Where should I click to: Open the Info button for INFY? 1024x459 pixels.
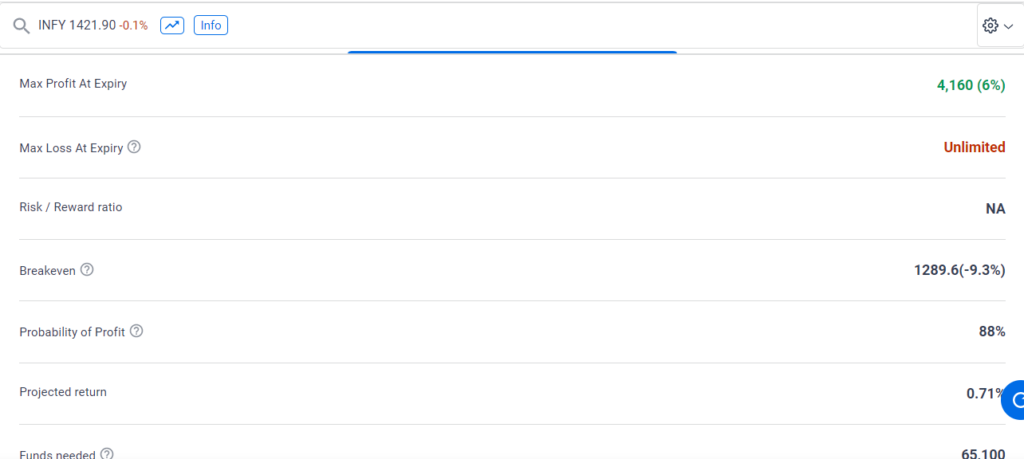tap(210, 25)
